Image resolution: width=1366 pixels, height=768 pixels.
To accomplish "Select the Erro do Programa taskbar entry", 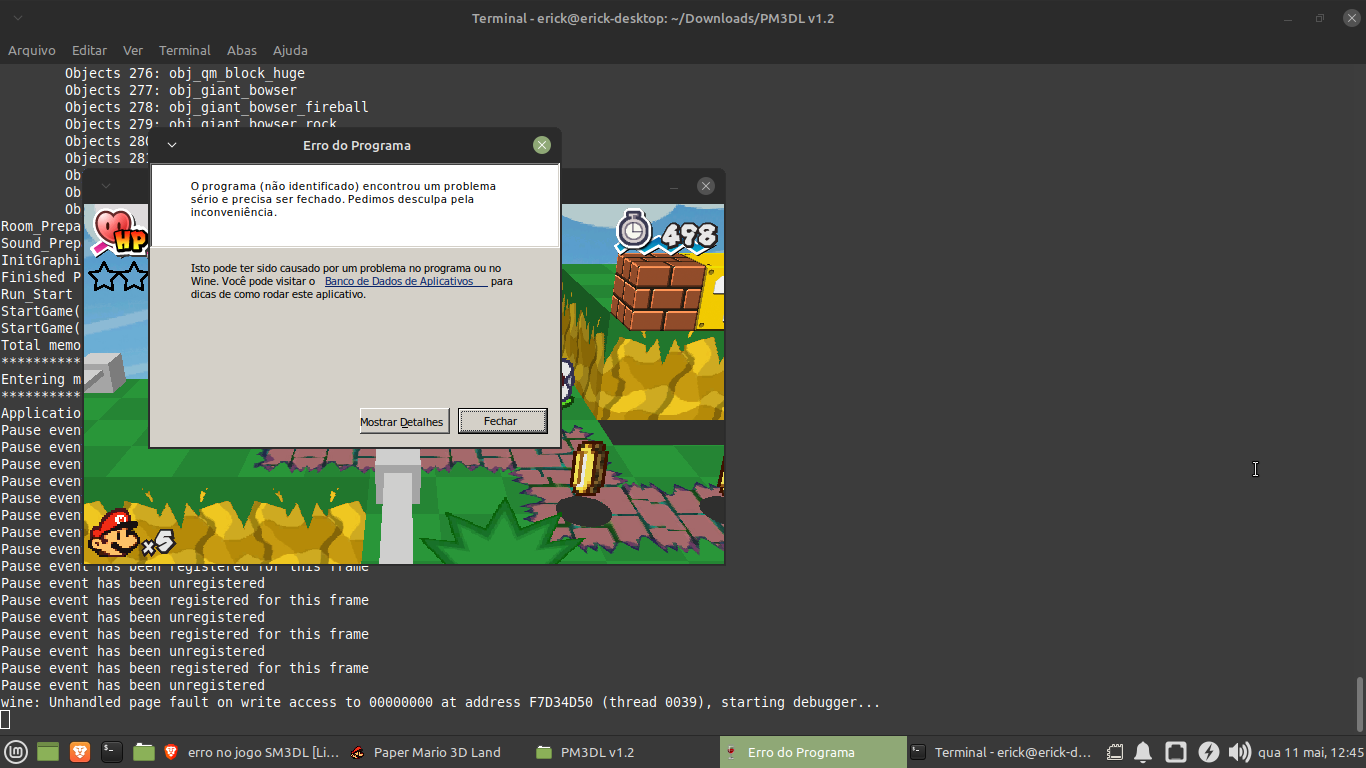I will pos(812,752).
